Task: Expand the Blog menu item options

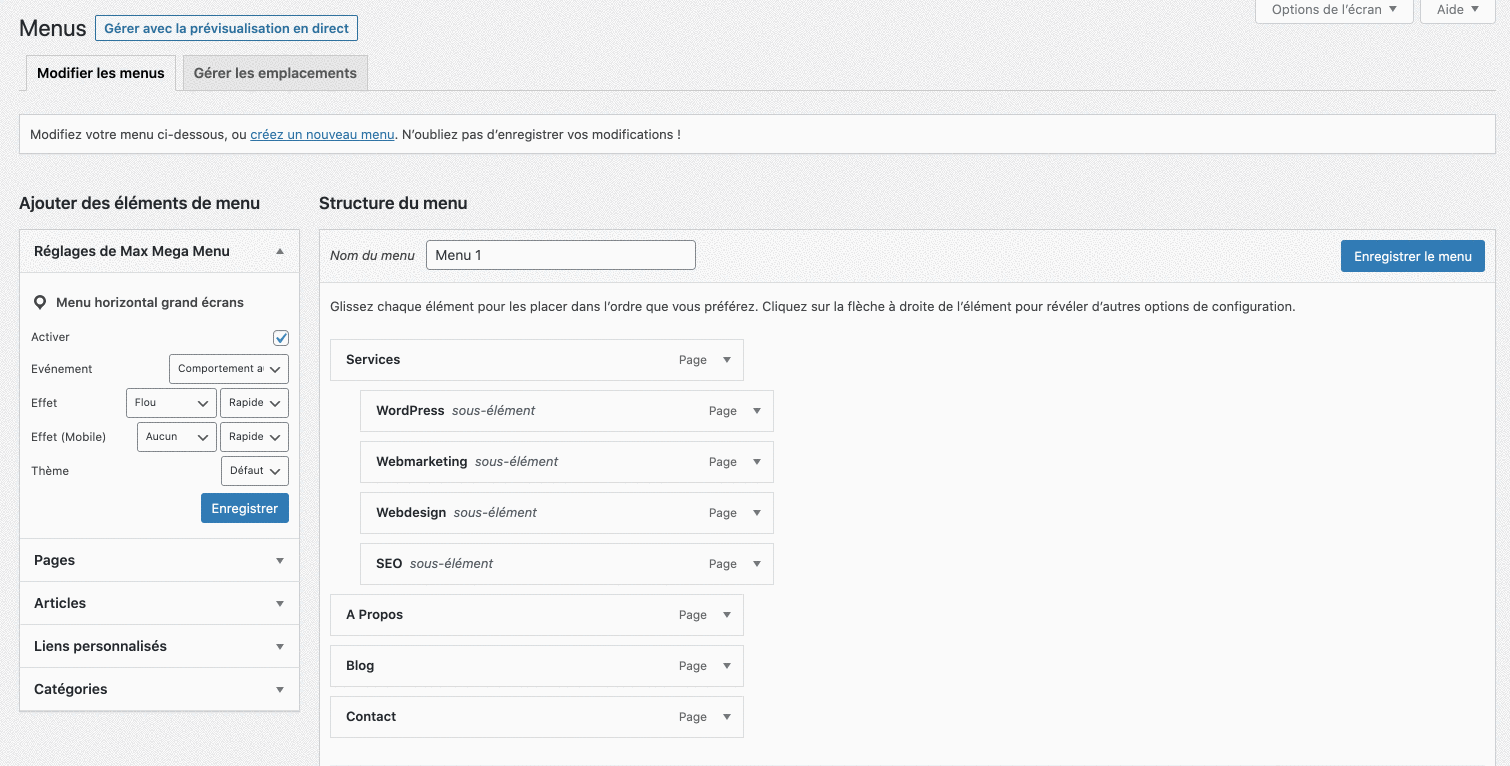Action: [x=727, y=666]
